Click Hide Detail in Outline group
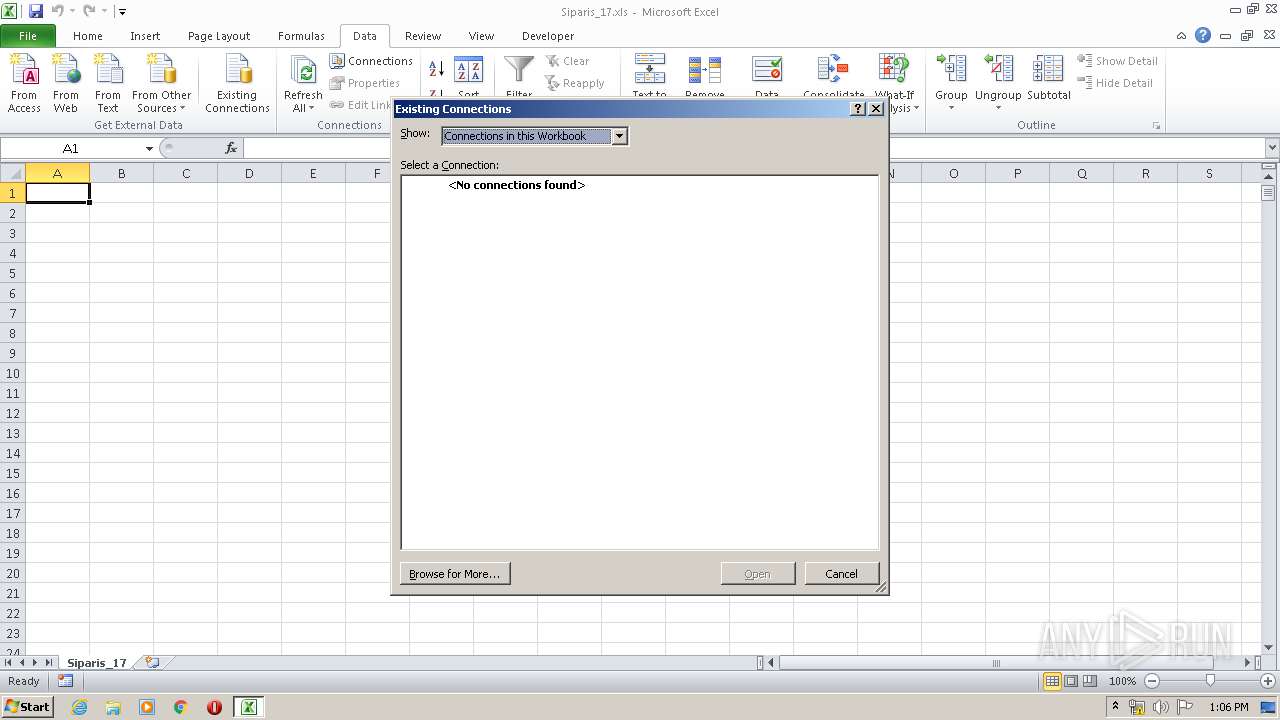 click(1115, 83)
